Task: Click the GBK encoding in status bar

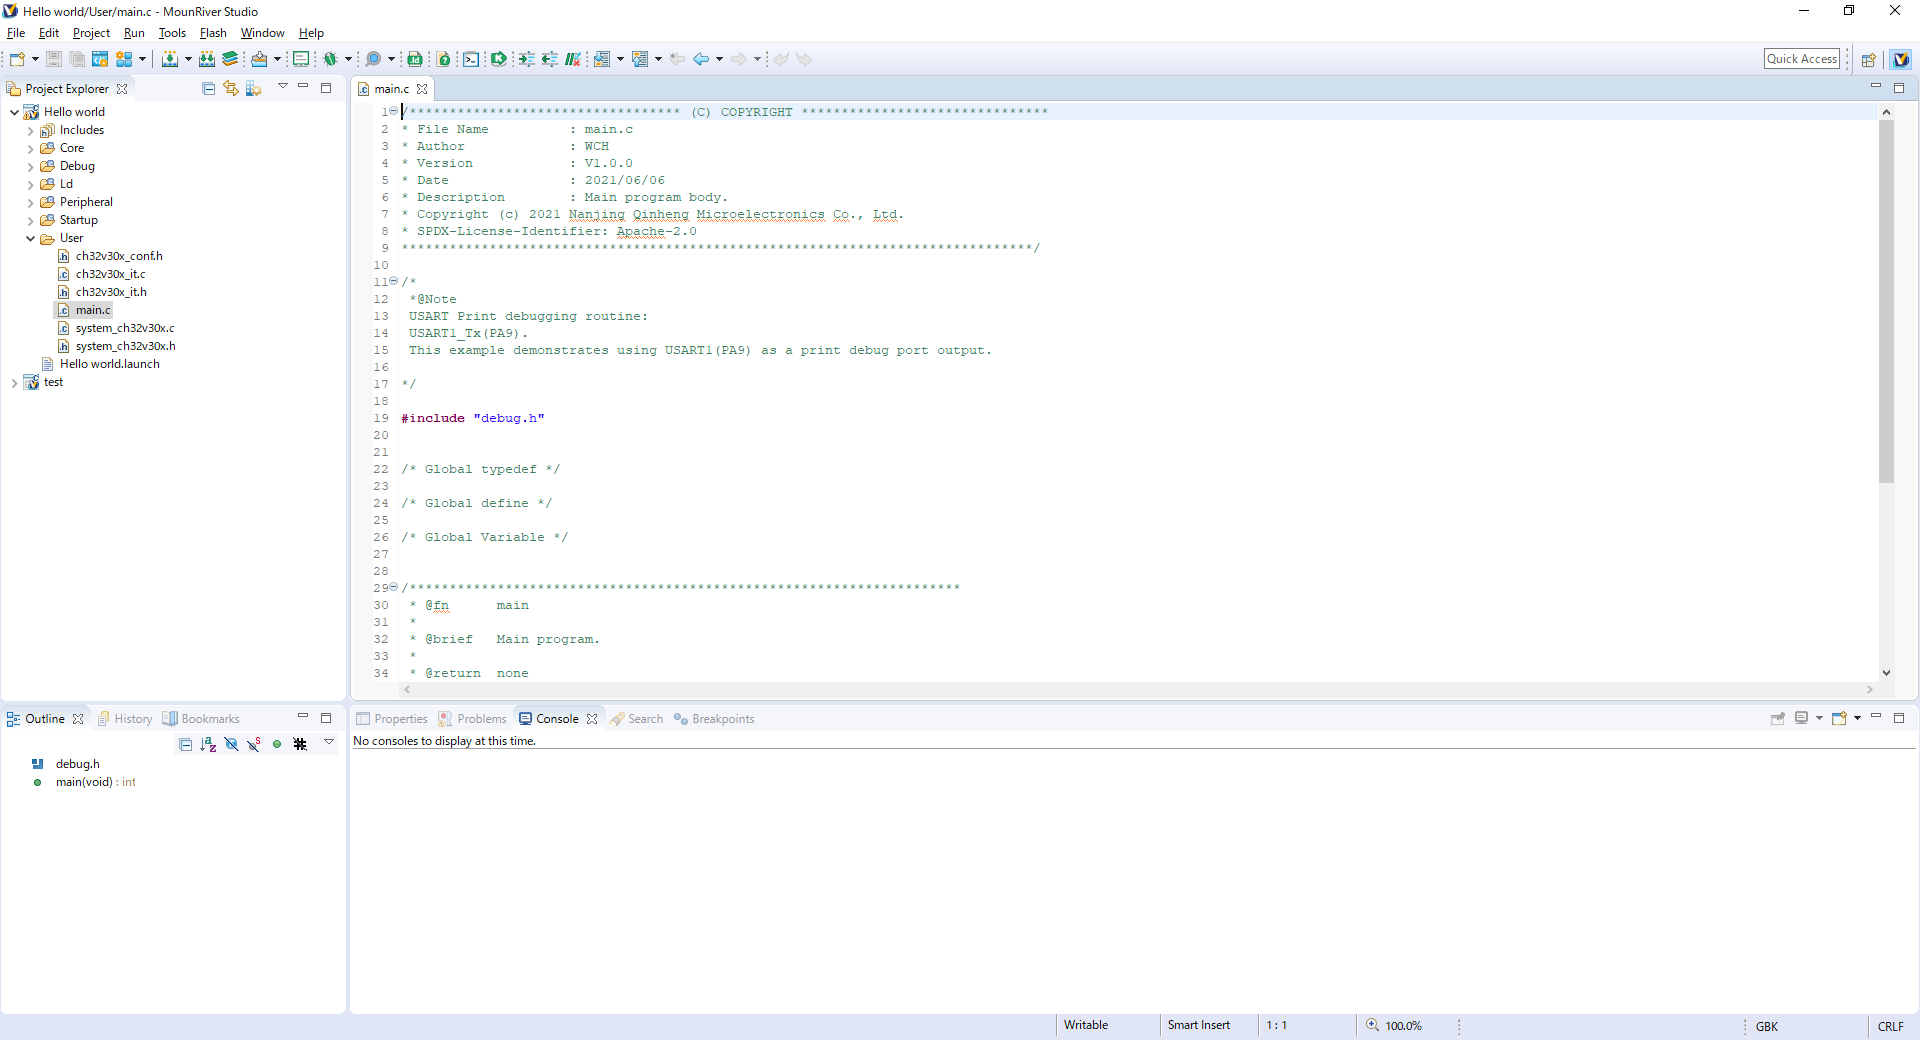Action: 1767,1027
